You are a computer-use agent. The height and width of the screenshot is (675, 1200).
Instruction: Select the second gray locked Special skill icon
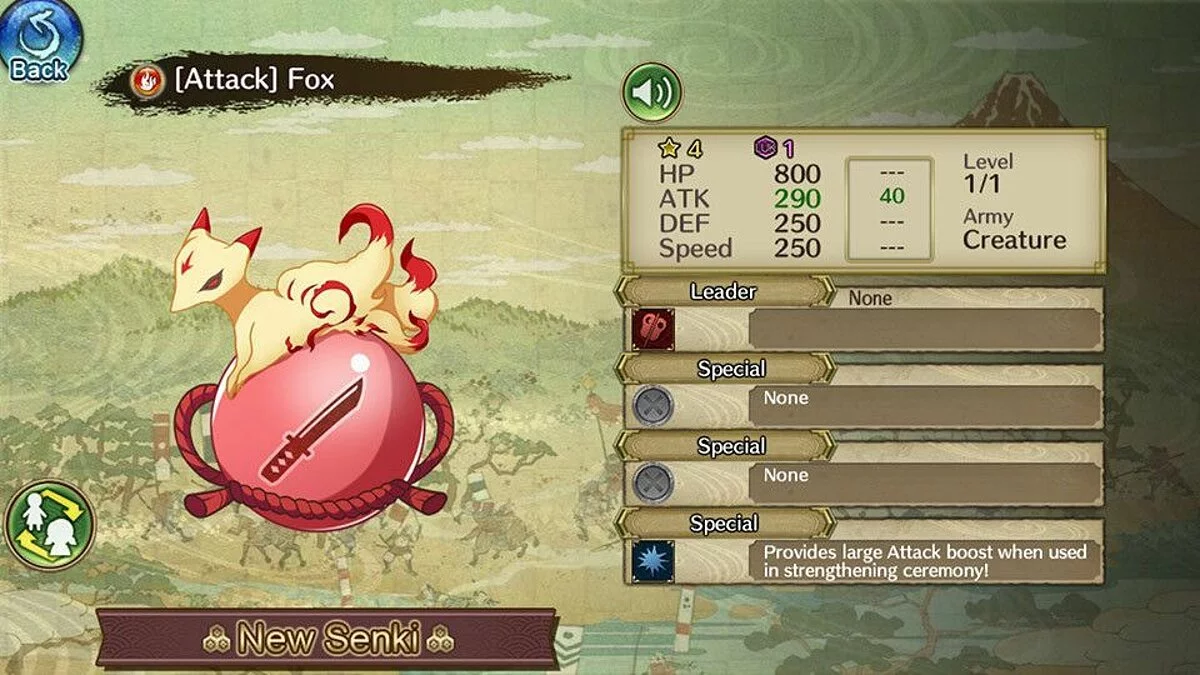pos(653,483)
